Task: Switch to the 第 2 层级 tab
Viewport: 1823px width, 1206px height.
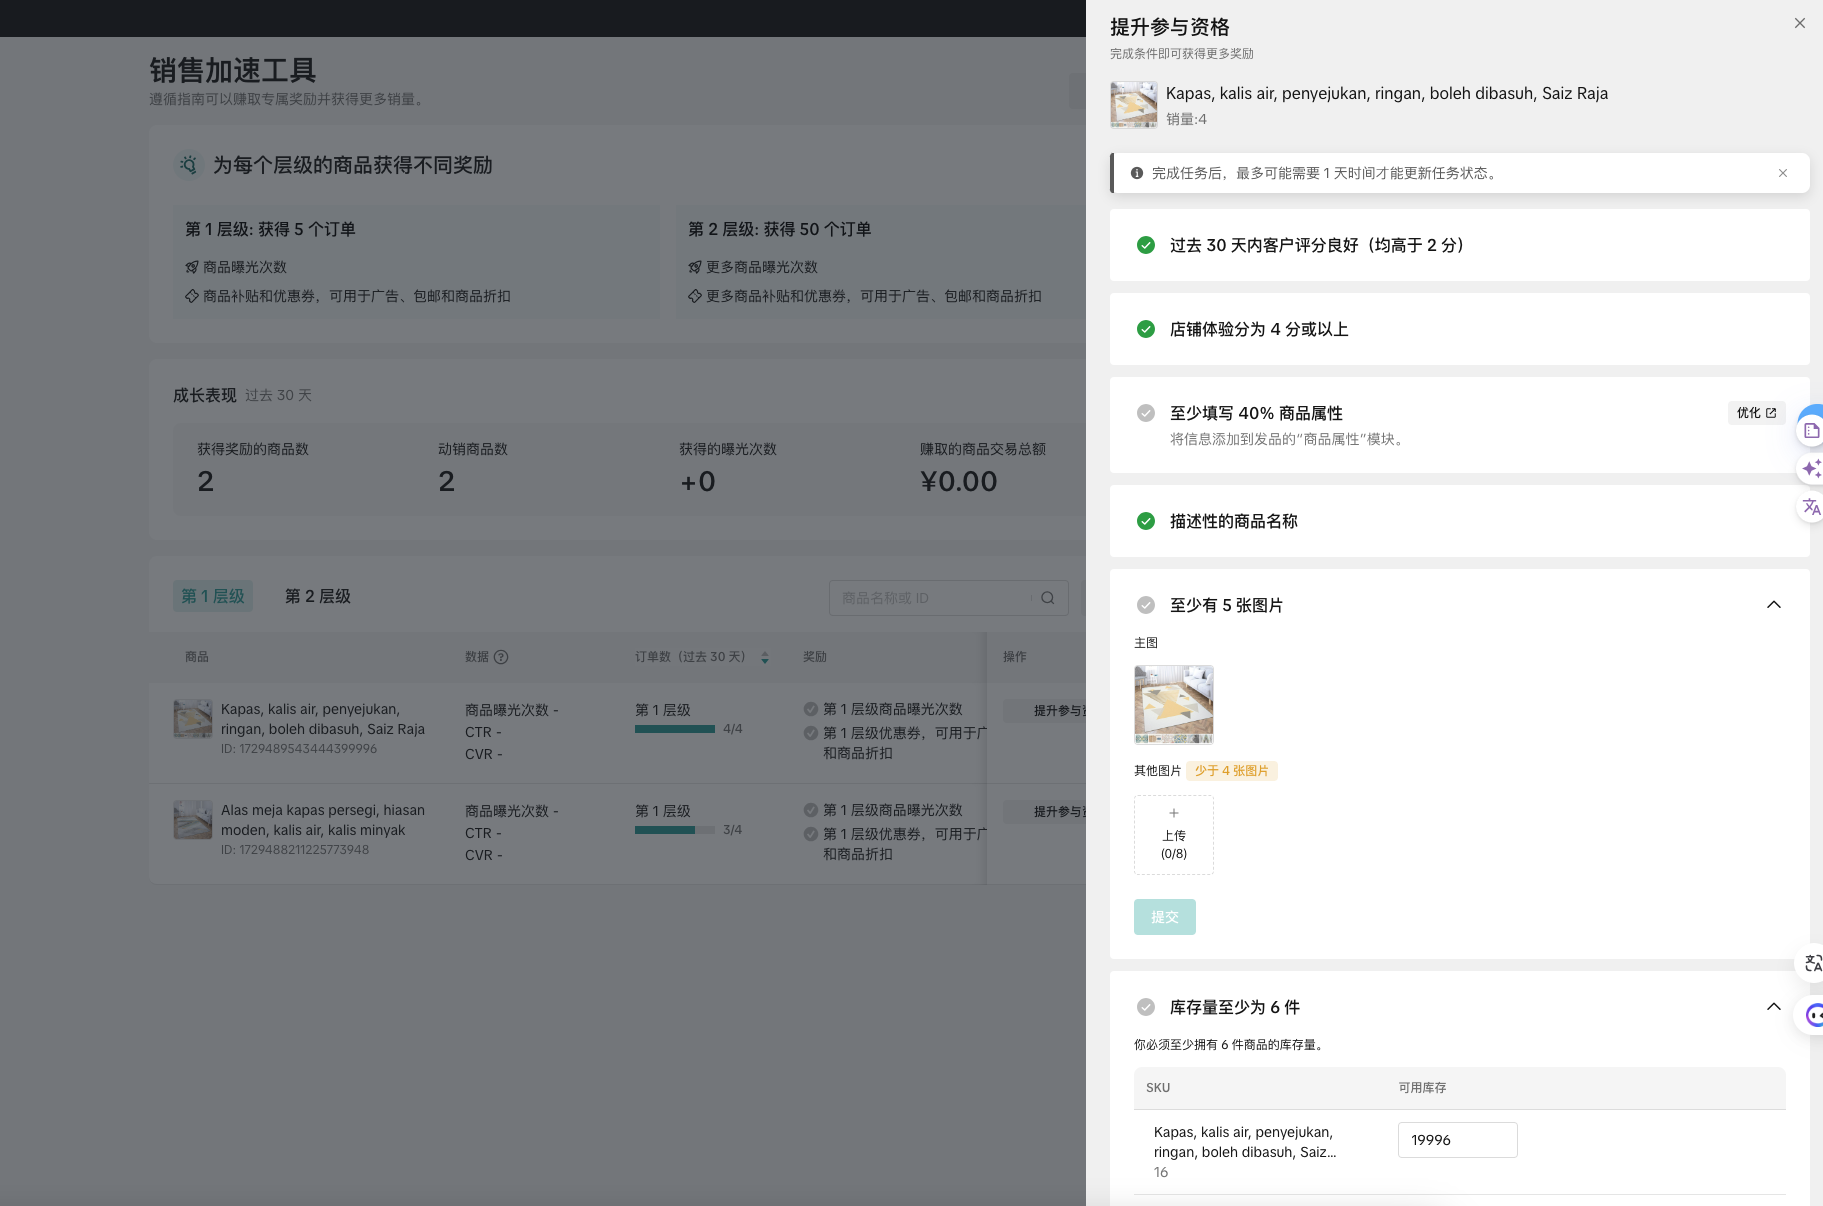Action: [x=318, y=596]
